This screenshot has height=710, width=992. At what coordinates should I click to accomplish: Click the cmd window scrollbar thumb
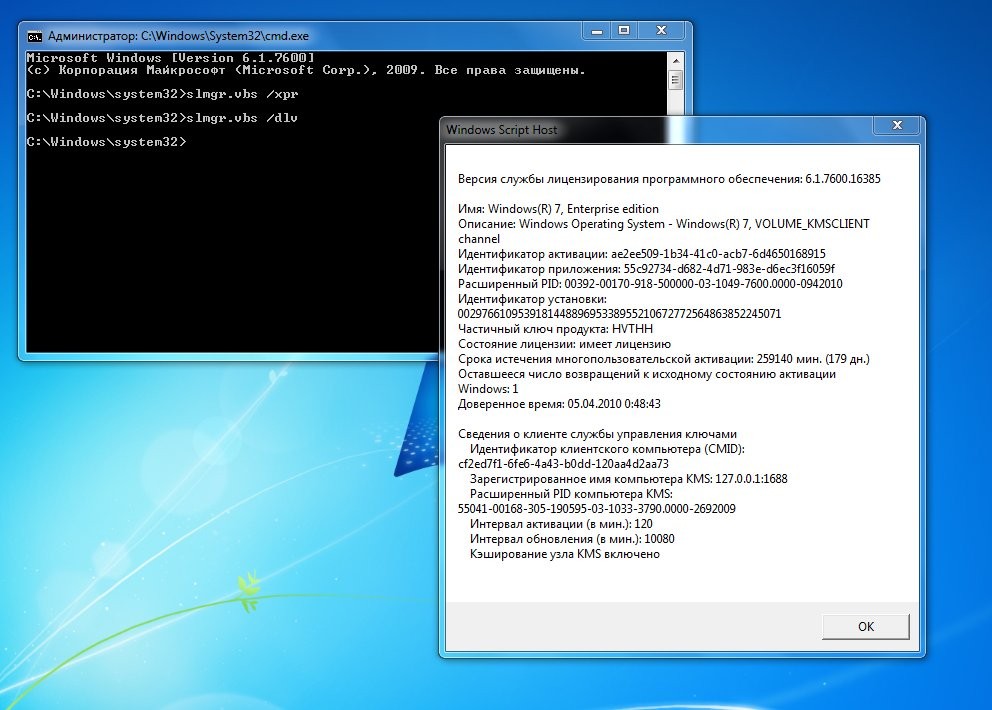point(676,80)
